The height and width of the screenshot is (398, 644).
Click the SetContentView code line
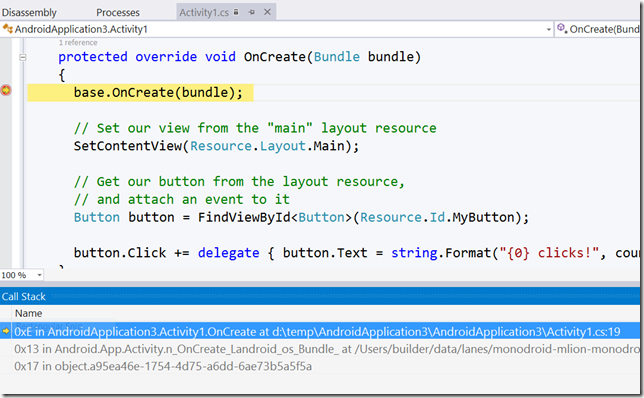(216, 146)
